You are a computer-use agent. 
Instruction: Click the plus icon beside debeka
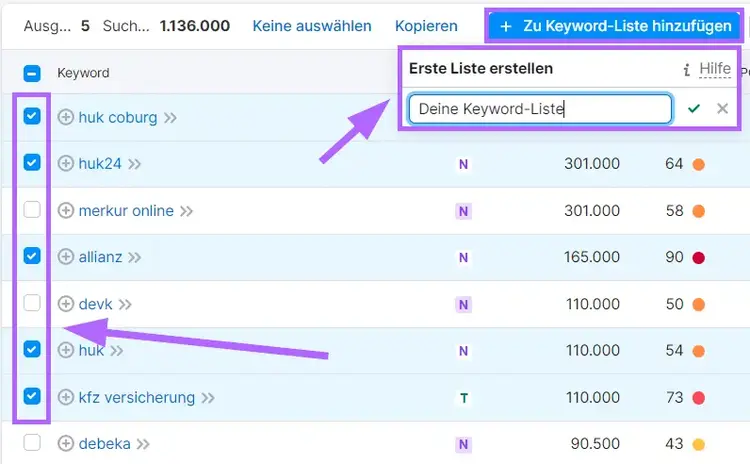pos(66,444)
